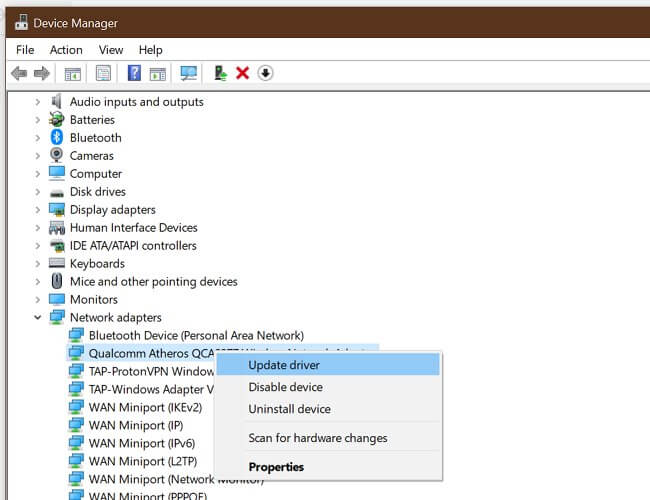Expand the Display adapters chevron

point(38,209)
